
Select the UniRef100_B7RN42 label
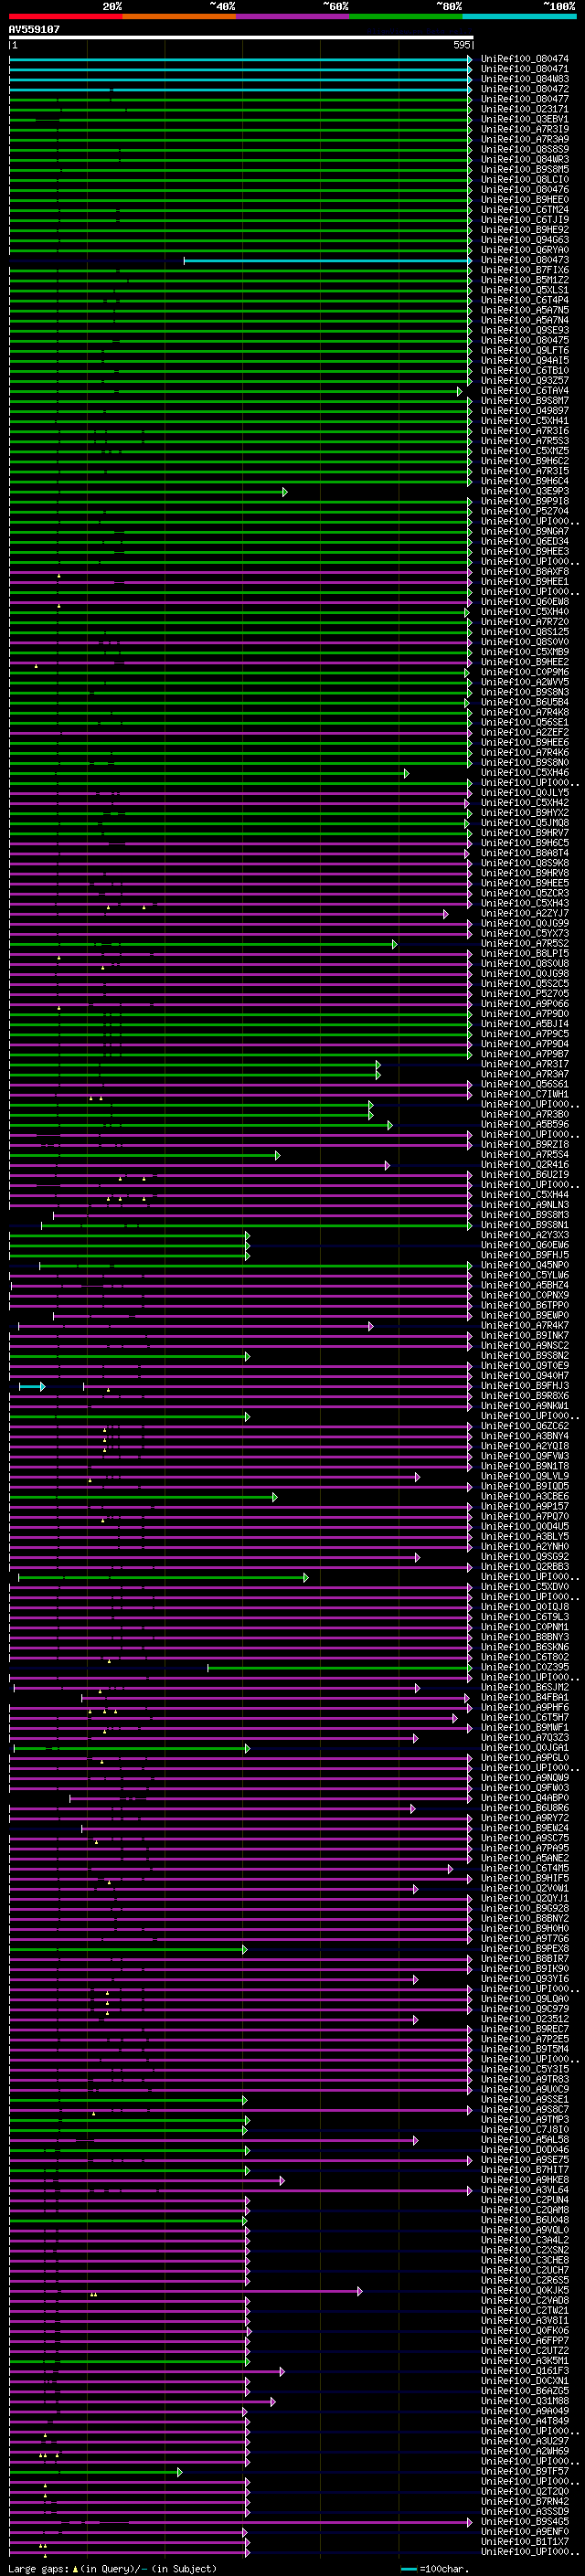[525, 2502]
